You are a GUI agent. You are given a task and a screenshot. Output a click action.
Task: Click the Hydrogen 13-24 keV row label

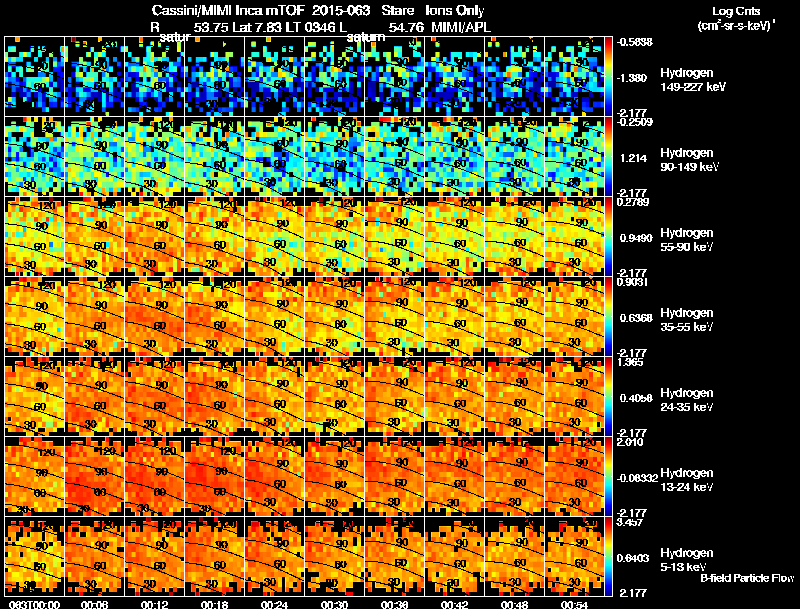687,480
